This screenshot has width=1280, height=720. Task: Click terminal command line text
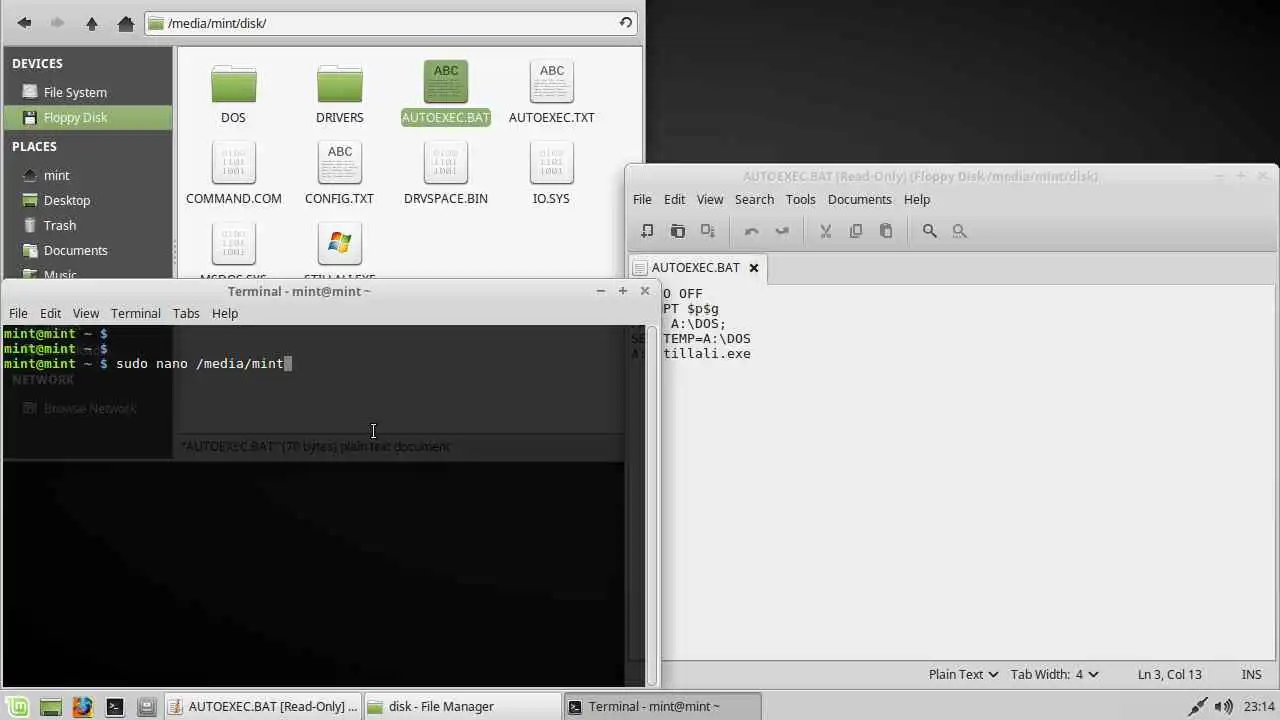(x=200, y=364)
